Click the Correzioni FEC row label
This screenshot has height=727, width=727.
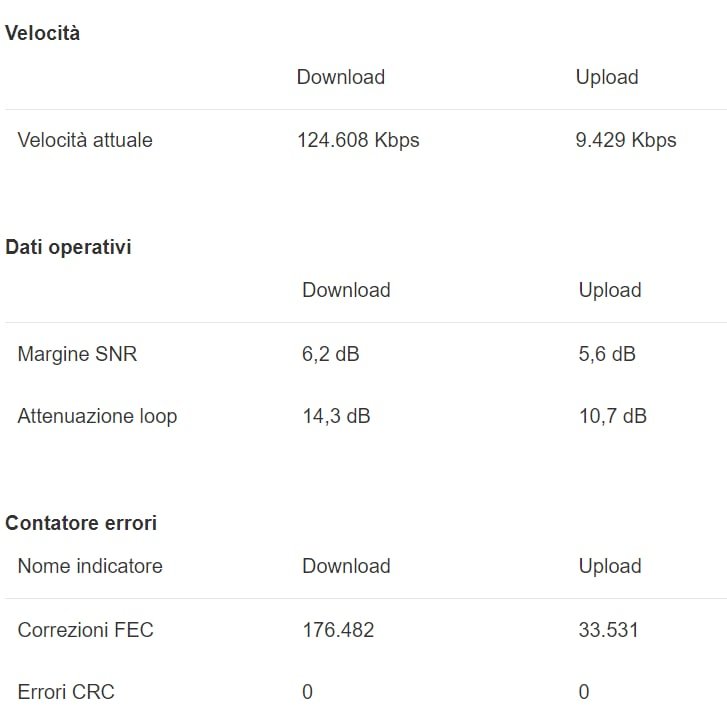pyautogui.click(x=86, y=630)
